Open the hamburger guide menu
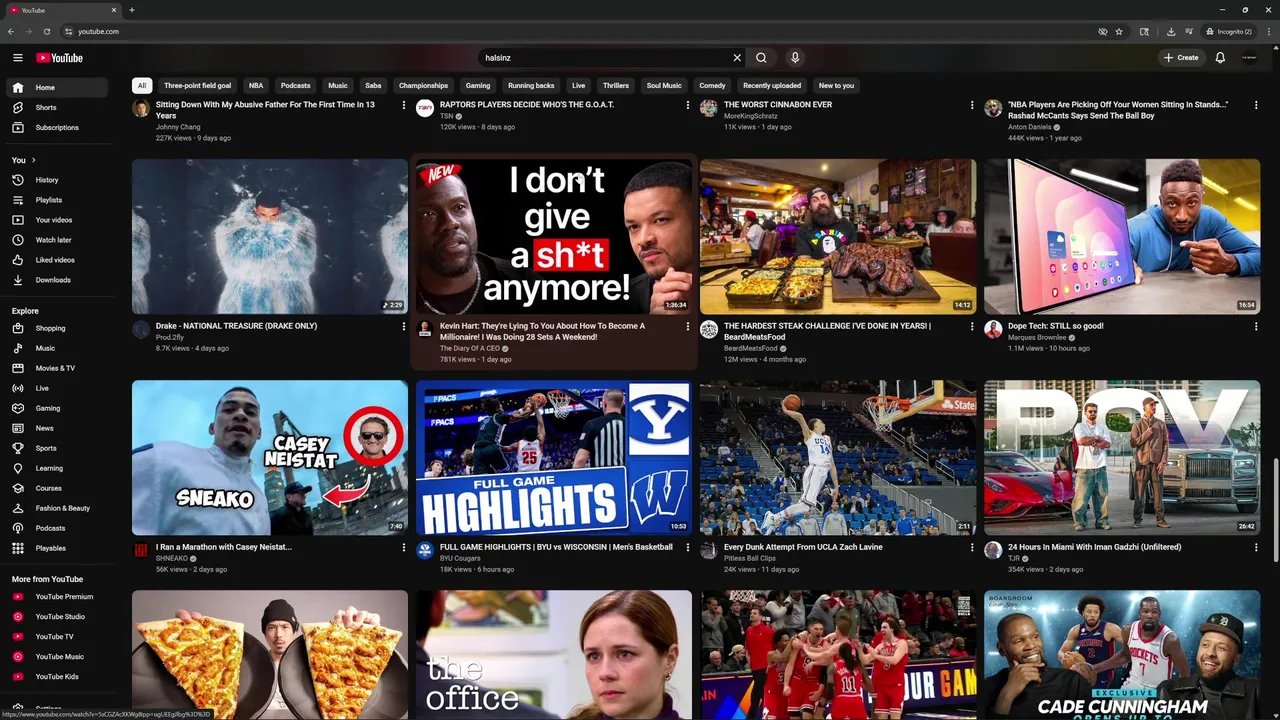The width and height of the screenshot is (1280, 720). 17,58
